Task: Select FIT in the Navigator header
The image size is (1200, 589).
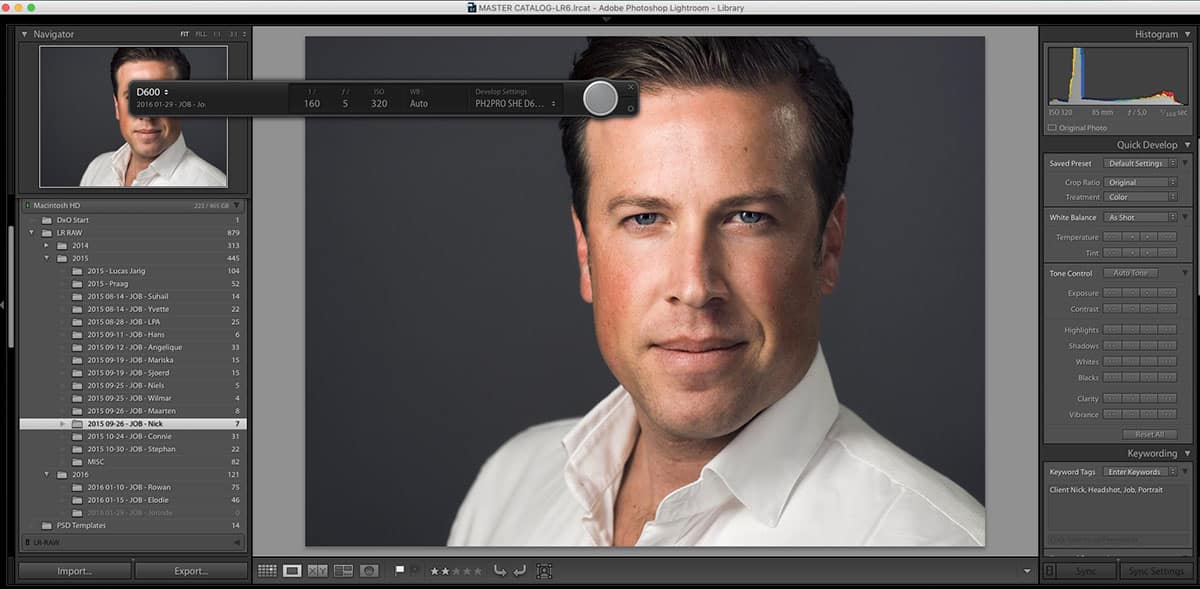Action: [x=186, y=35]
